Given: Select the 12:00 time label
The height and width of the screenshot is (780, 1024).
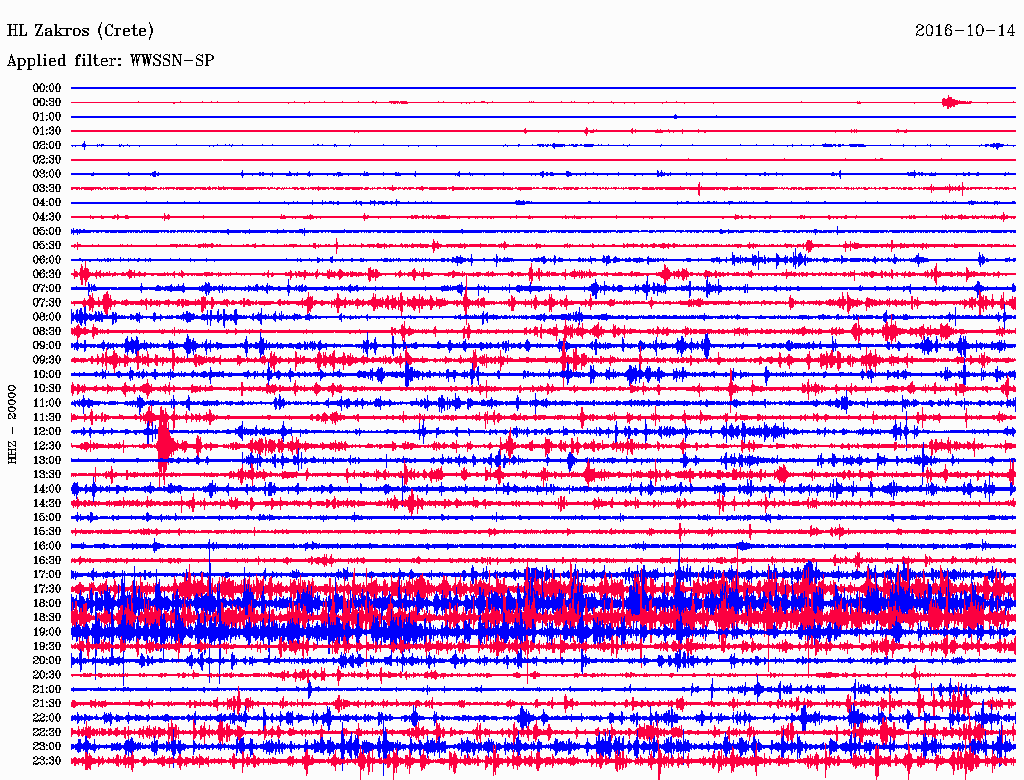Looking at the screenshot, I should [47, 432].
